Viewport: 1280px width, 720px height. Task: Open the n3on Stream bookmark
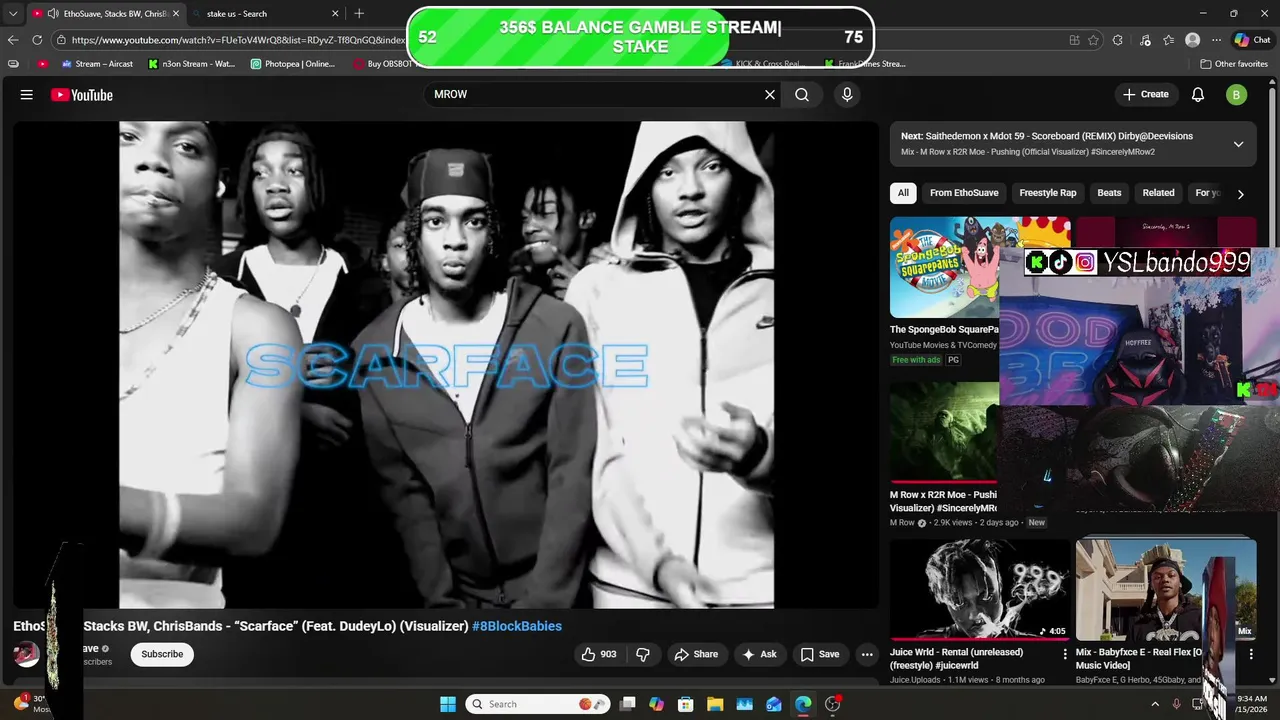(192, 64)
